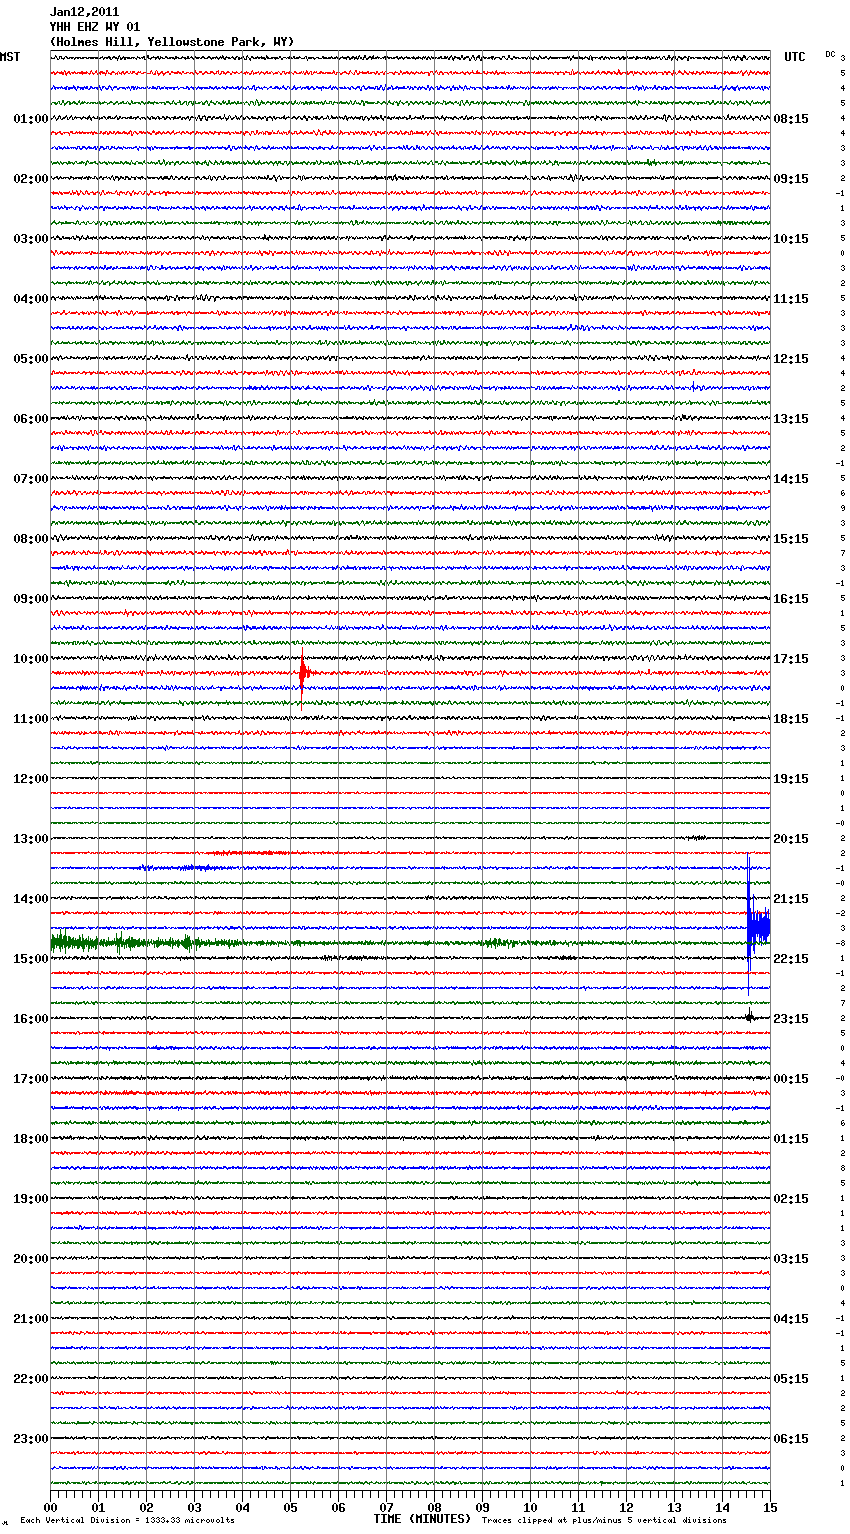Image resolution: width=850 pixels, height=1534 pixels.
Task: Click the 00 minute axis tick label
Action: point(50,1507)
